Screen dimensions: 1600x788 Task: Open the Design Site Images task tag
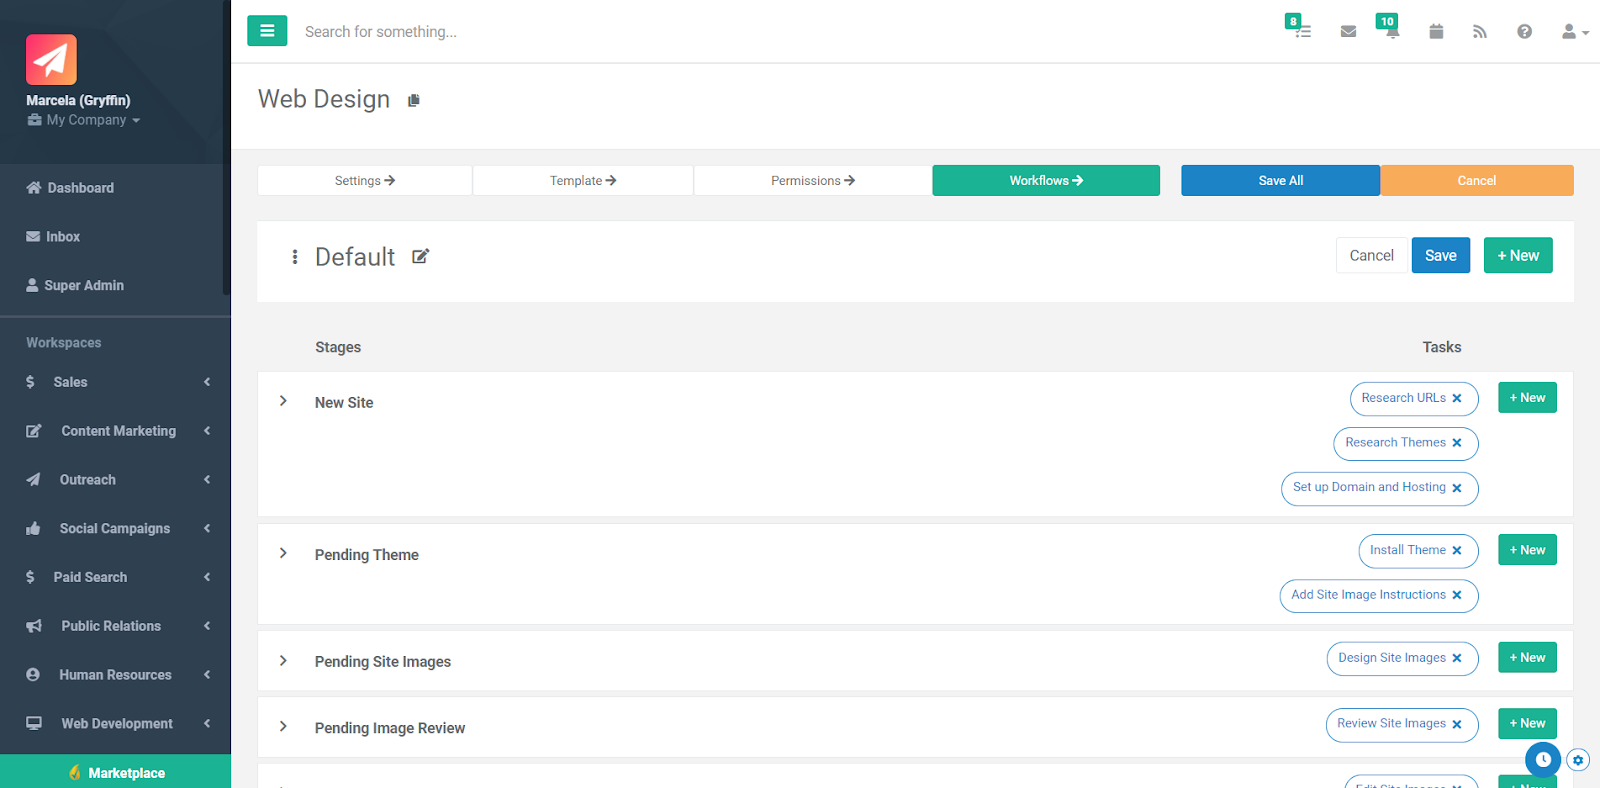[x=1392, y=658]
